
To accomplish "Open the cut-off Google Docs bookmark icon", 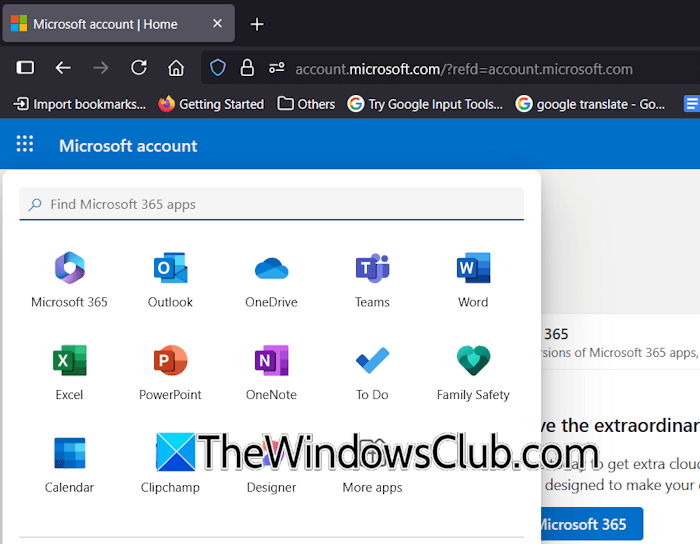I will click(x=692, y=104).
